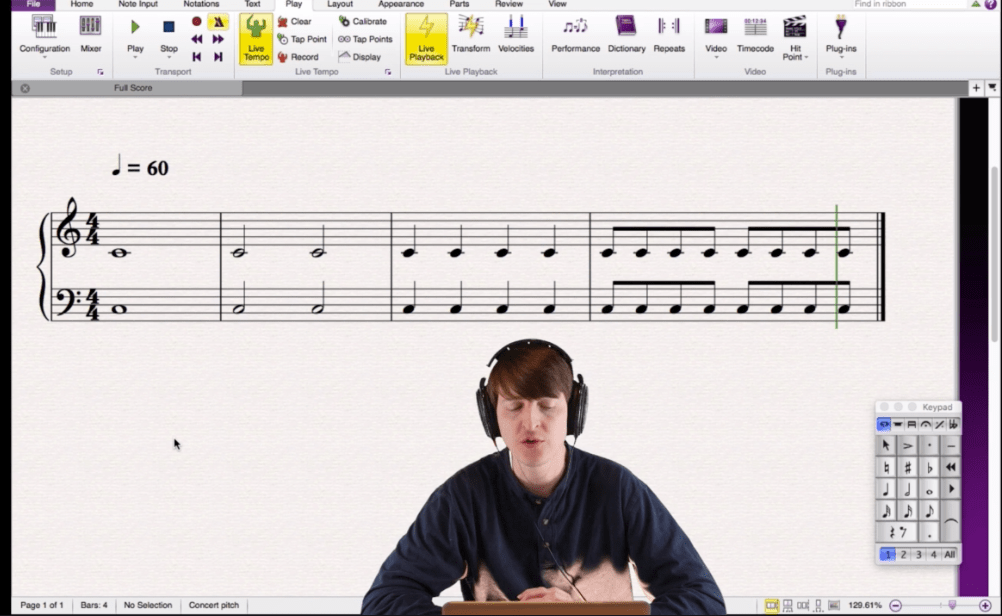Toggle the Live Tempo button
The image size is (1002, 616).
click(x=256, y=39)
